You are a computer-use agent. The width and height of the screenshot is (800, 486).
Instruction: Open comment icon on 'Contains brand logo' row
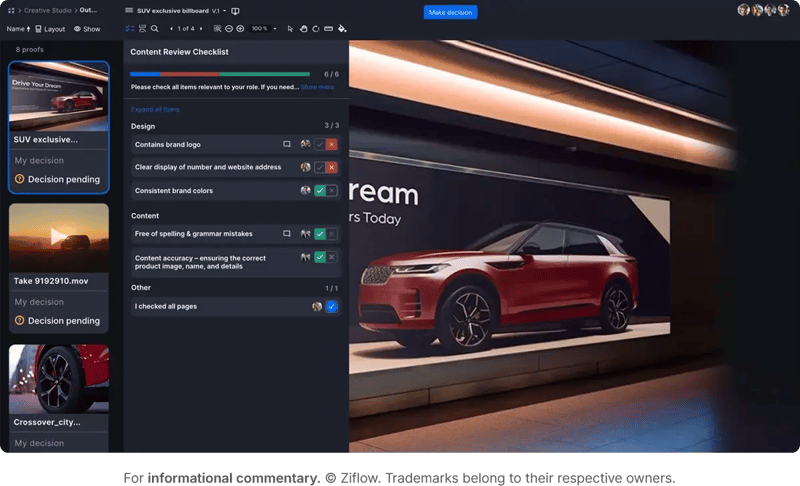[x=287, y=144]
